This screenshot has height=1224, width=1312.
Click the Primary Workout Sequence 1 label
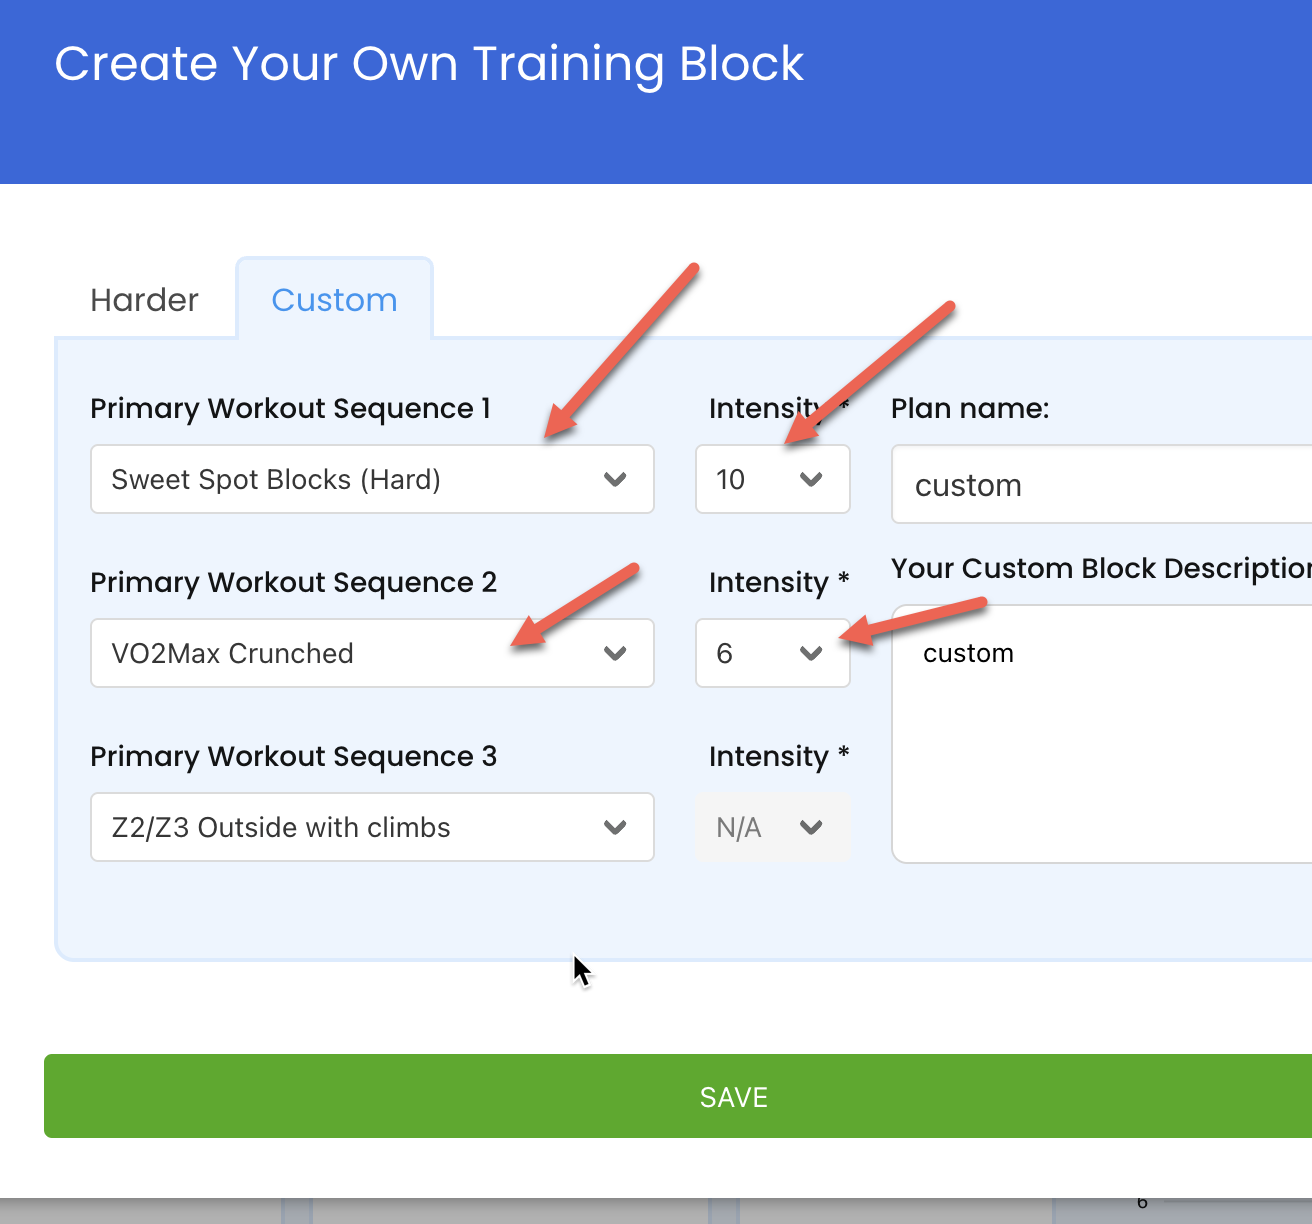tap(290, 408)
